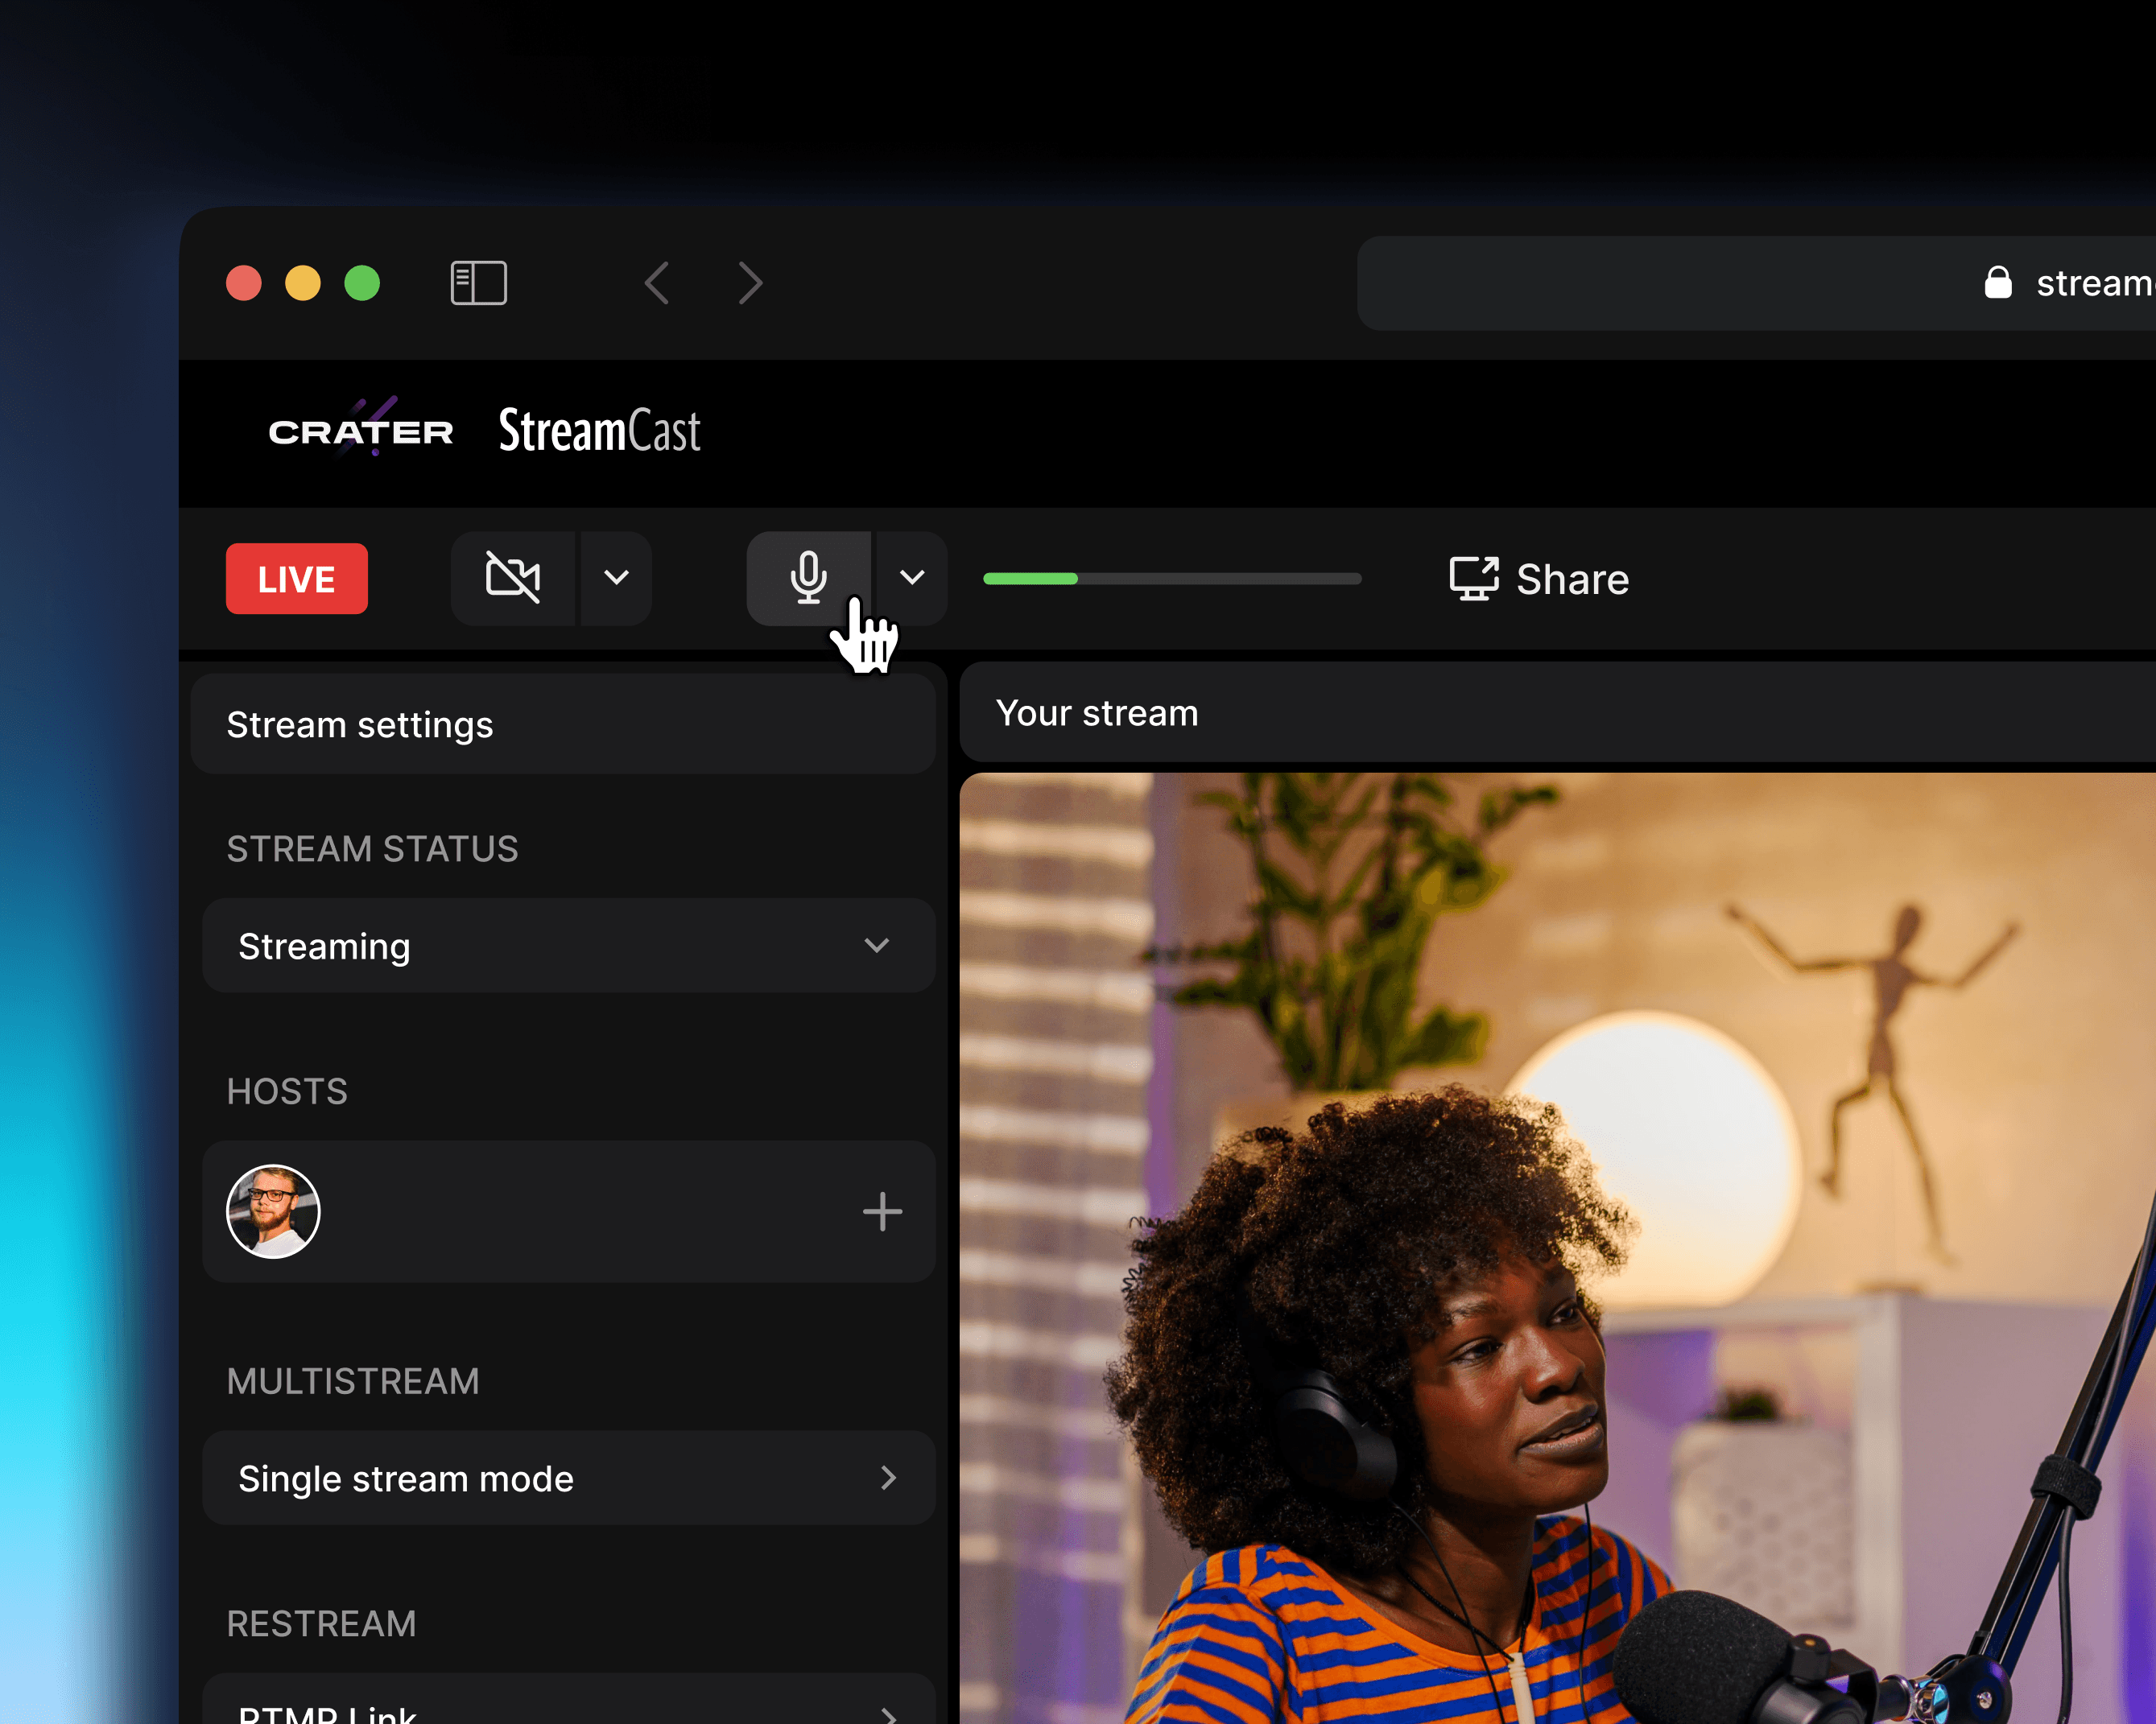Go back with the browser back arrow
Screen dimensions: 2156x1724
pos(657,283)
